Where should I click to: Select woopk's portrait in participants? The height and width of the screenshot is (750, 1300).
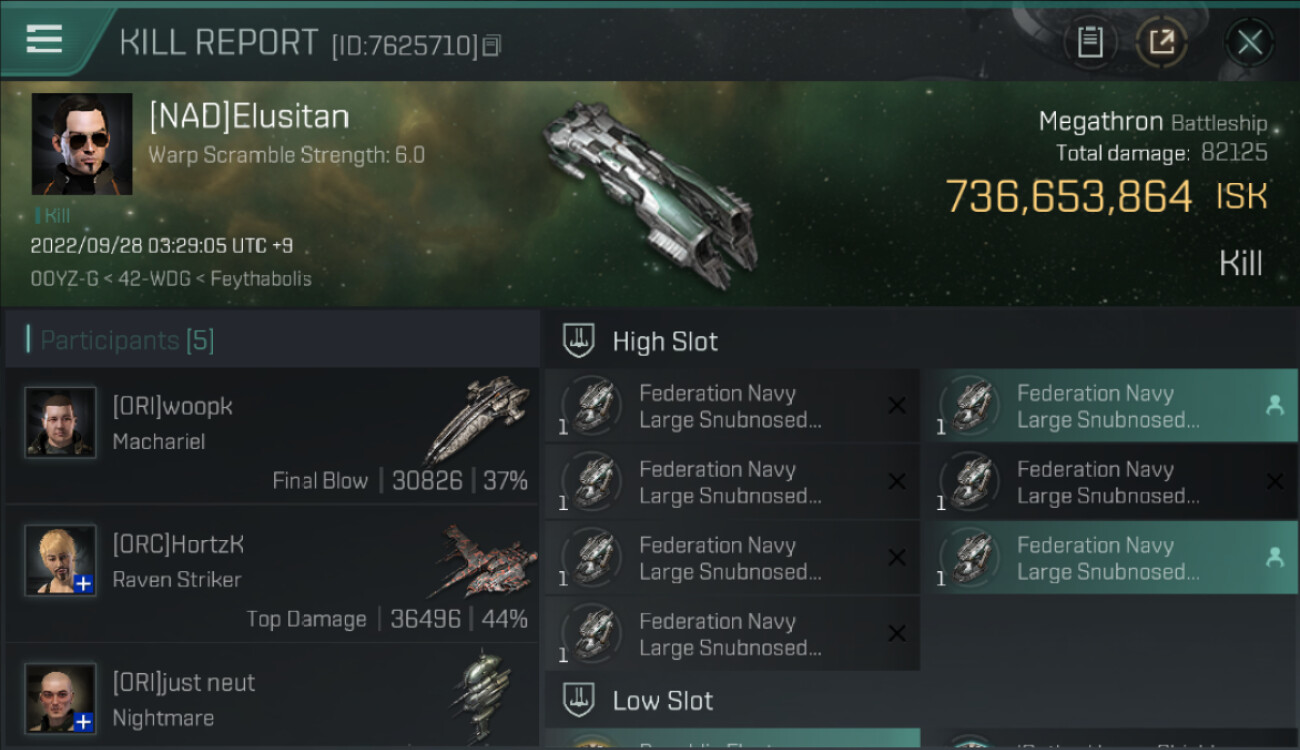[61, 423]
